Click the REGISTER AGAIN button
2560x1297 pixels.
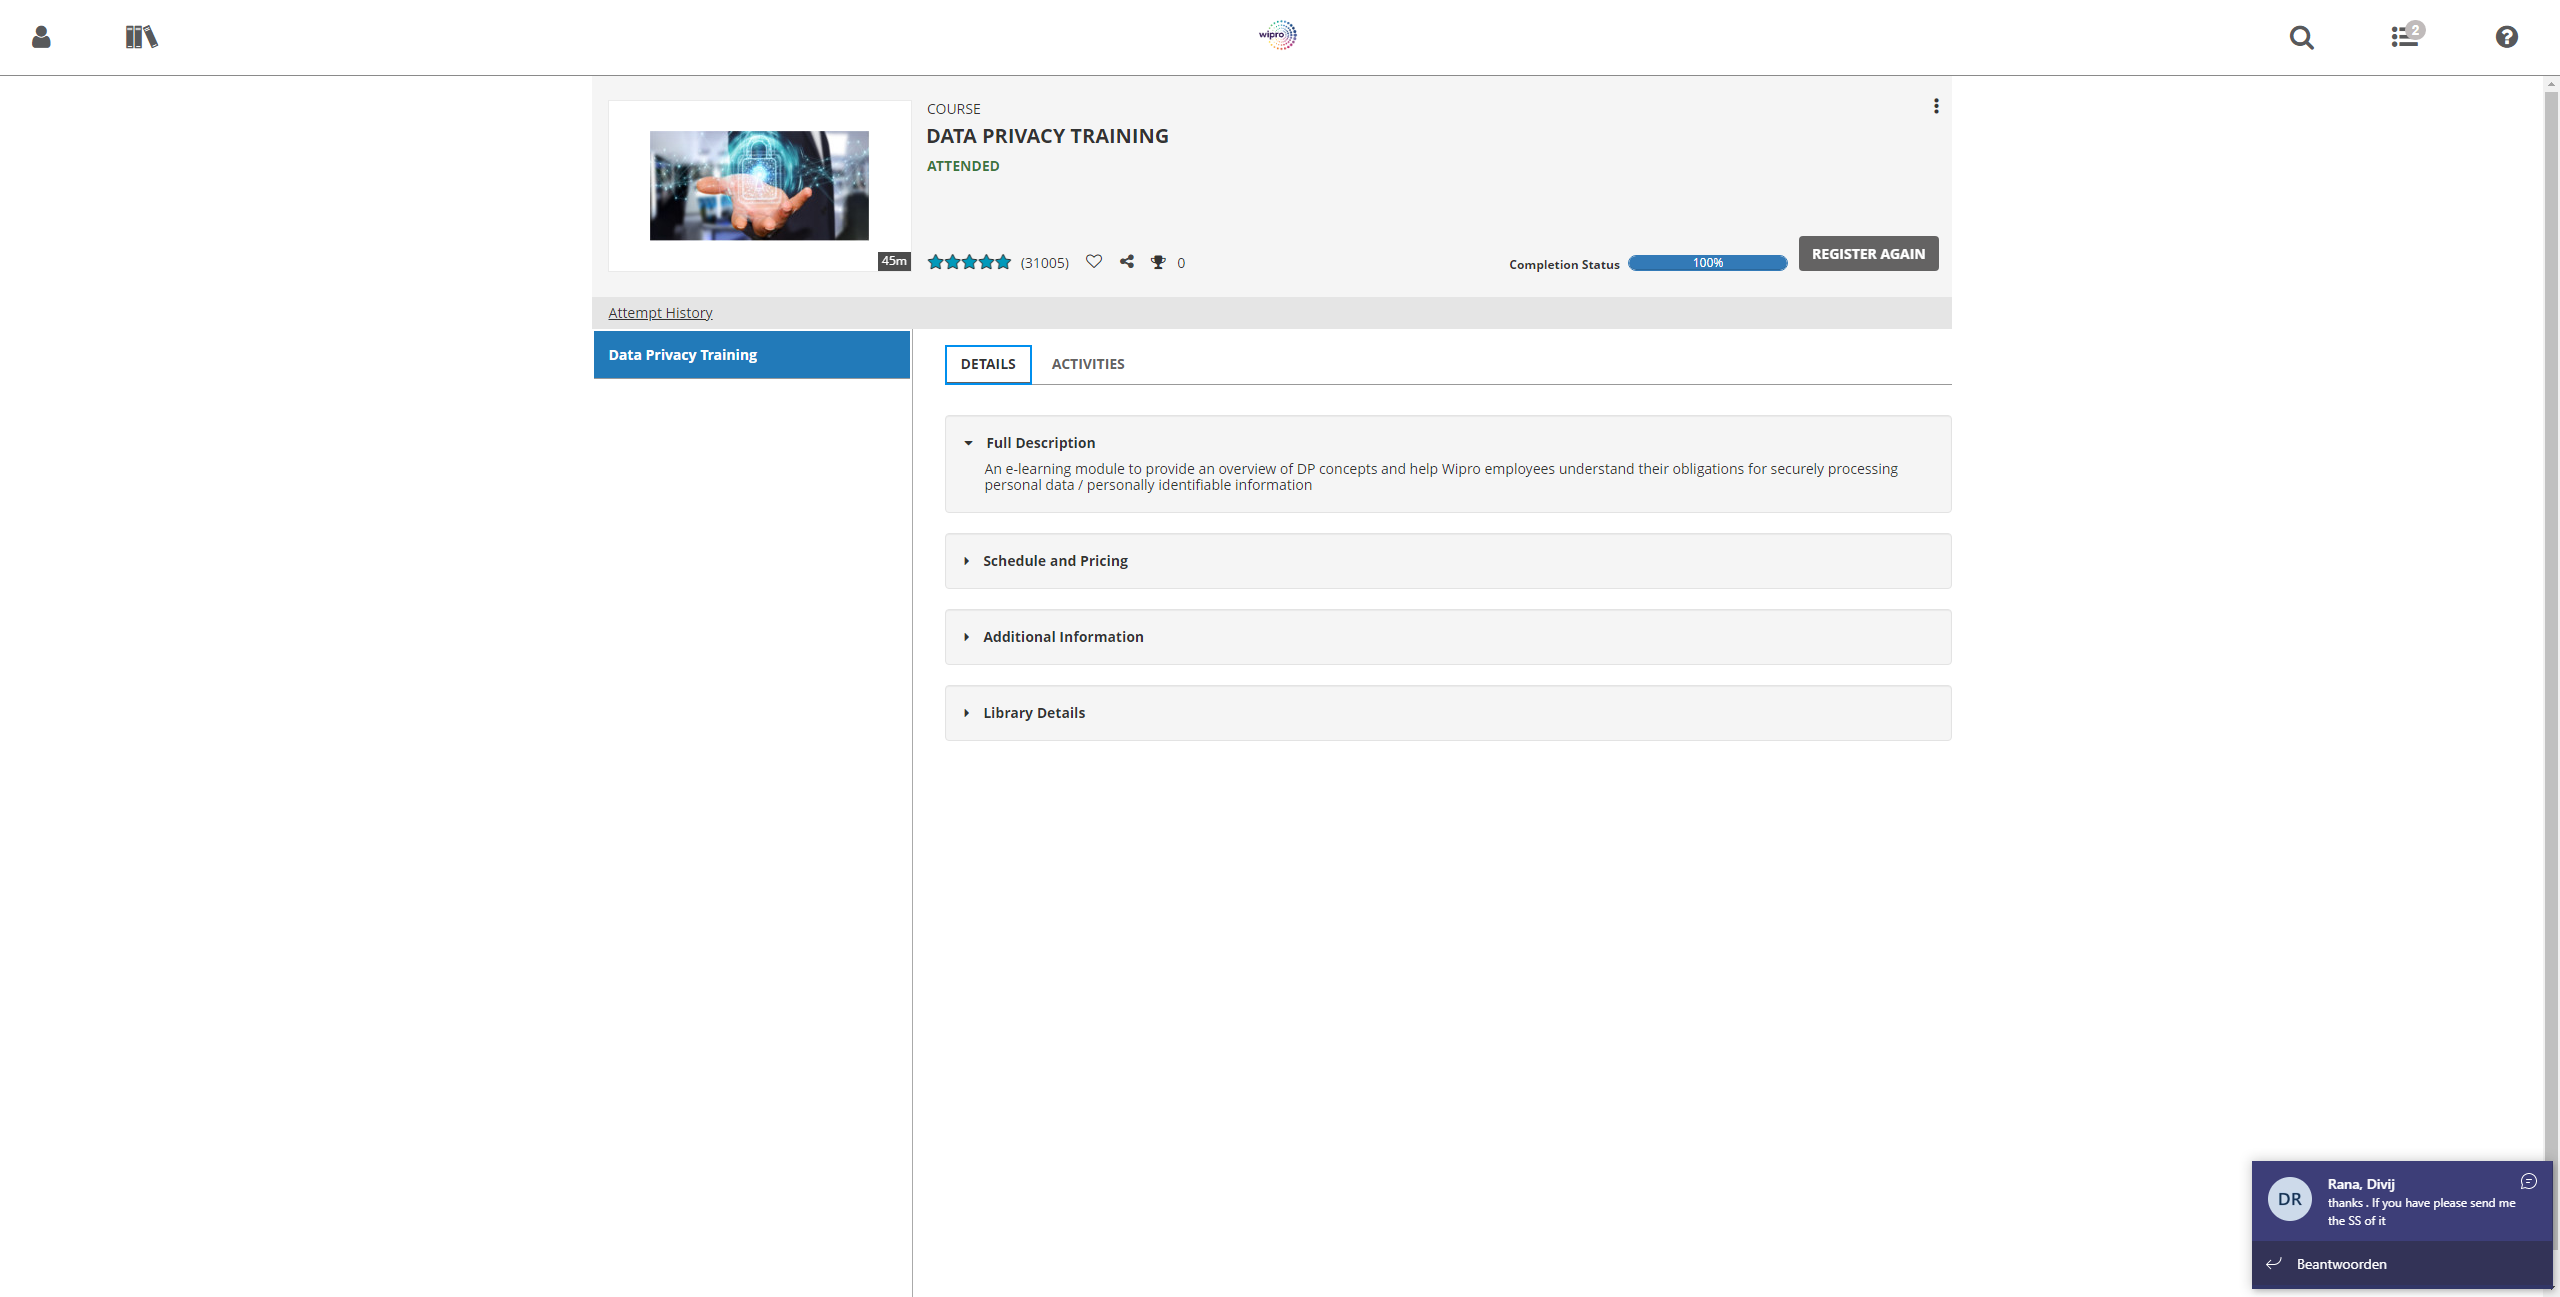(1868, 254)
